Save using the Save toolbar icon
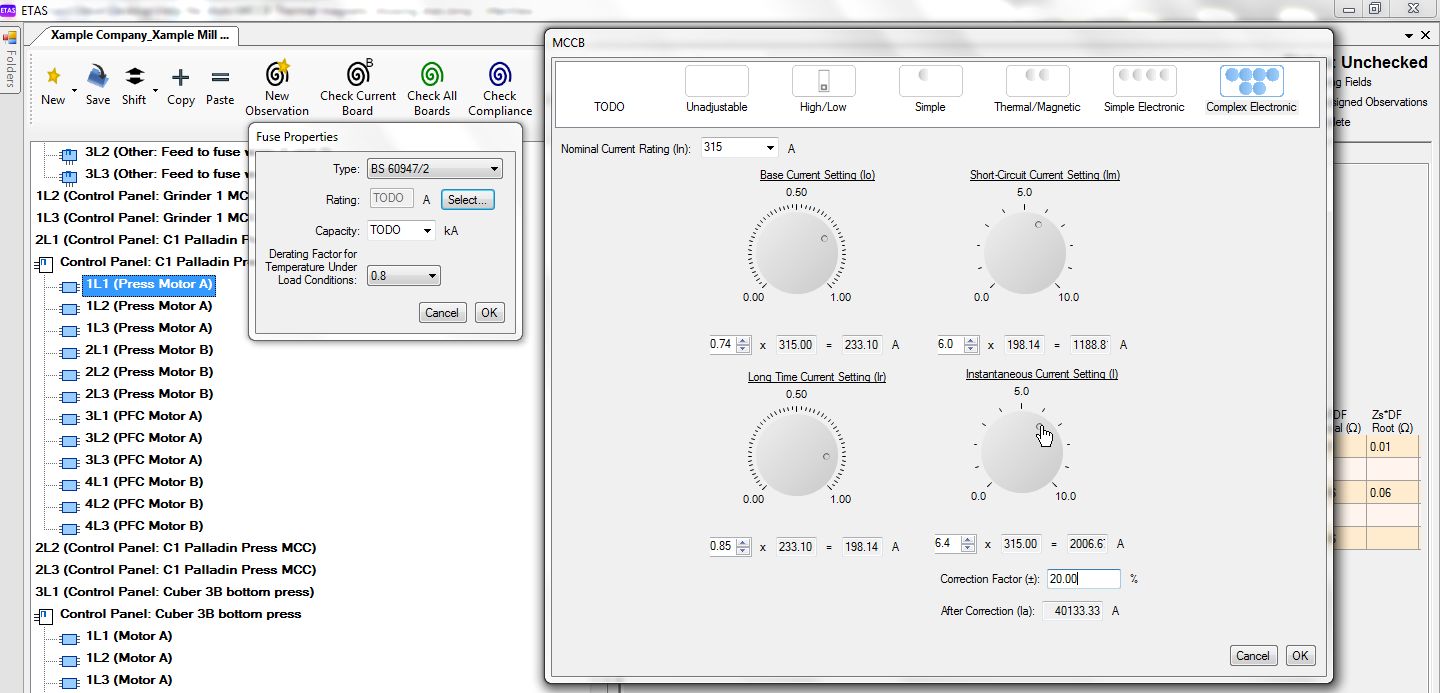This screenshot has height=693, width=1440. (97, 77)
